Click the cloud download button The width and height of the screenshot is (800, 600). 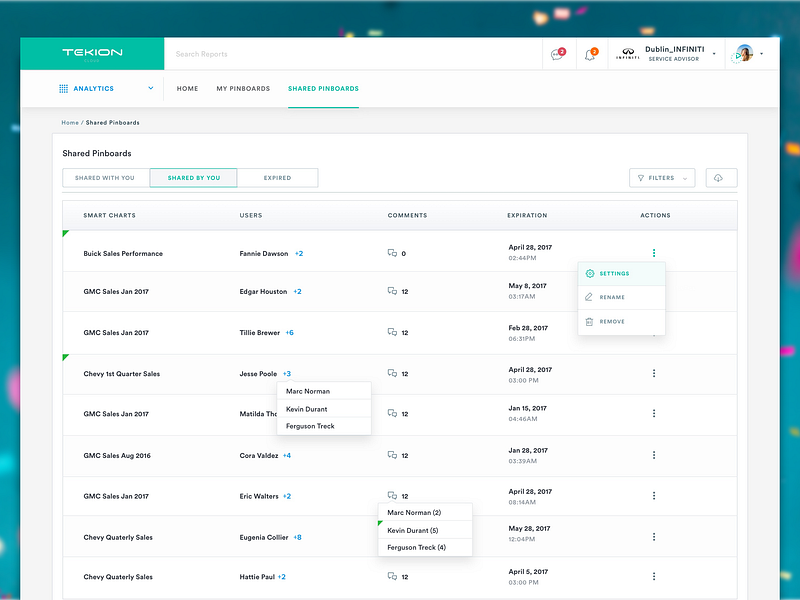click(721, 178)
